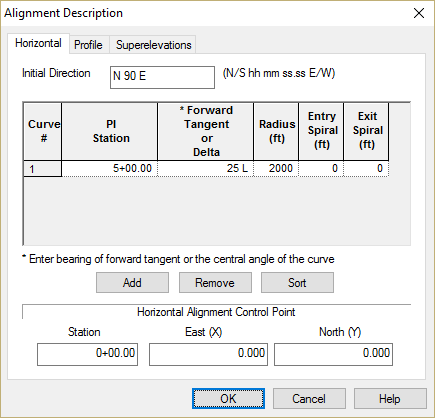Select the Exit Spiral cell in row 1

point(366,169)
